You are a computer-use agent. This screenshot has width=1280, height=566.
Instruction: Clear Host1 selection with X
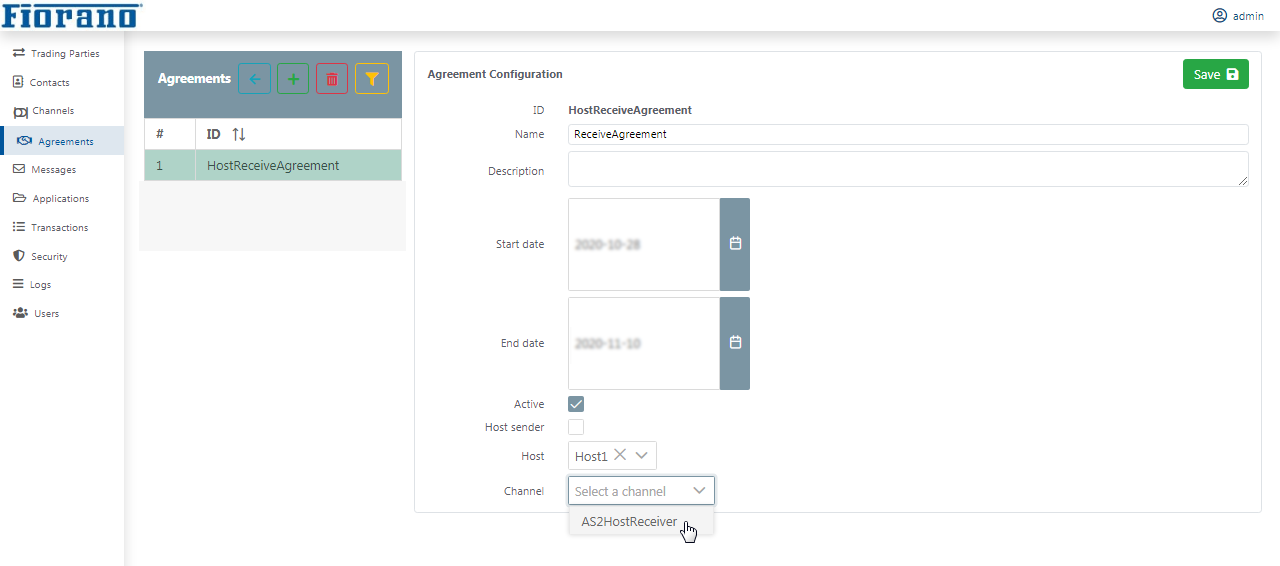[620, 455]
